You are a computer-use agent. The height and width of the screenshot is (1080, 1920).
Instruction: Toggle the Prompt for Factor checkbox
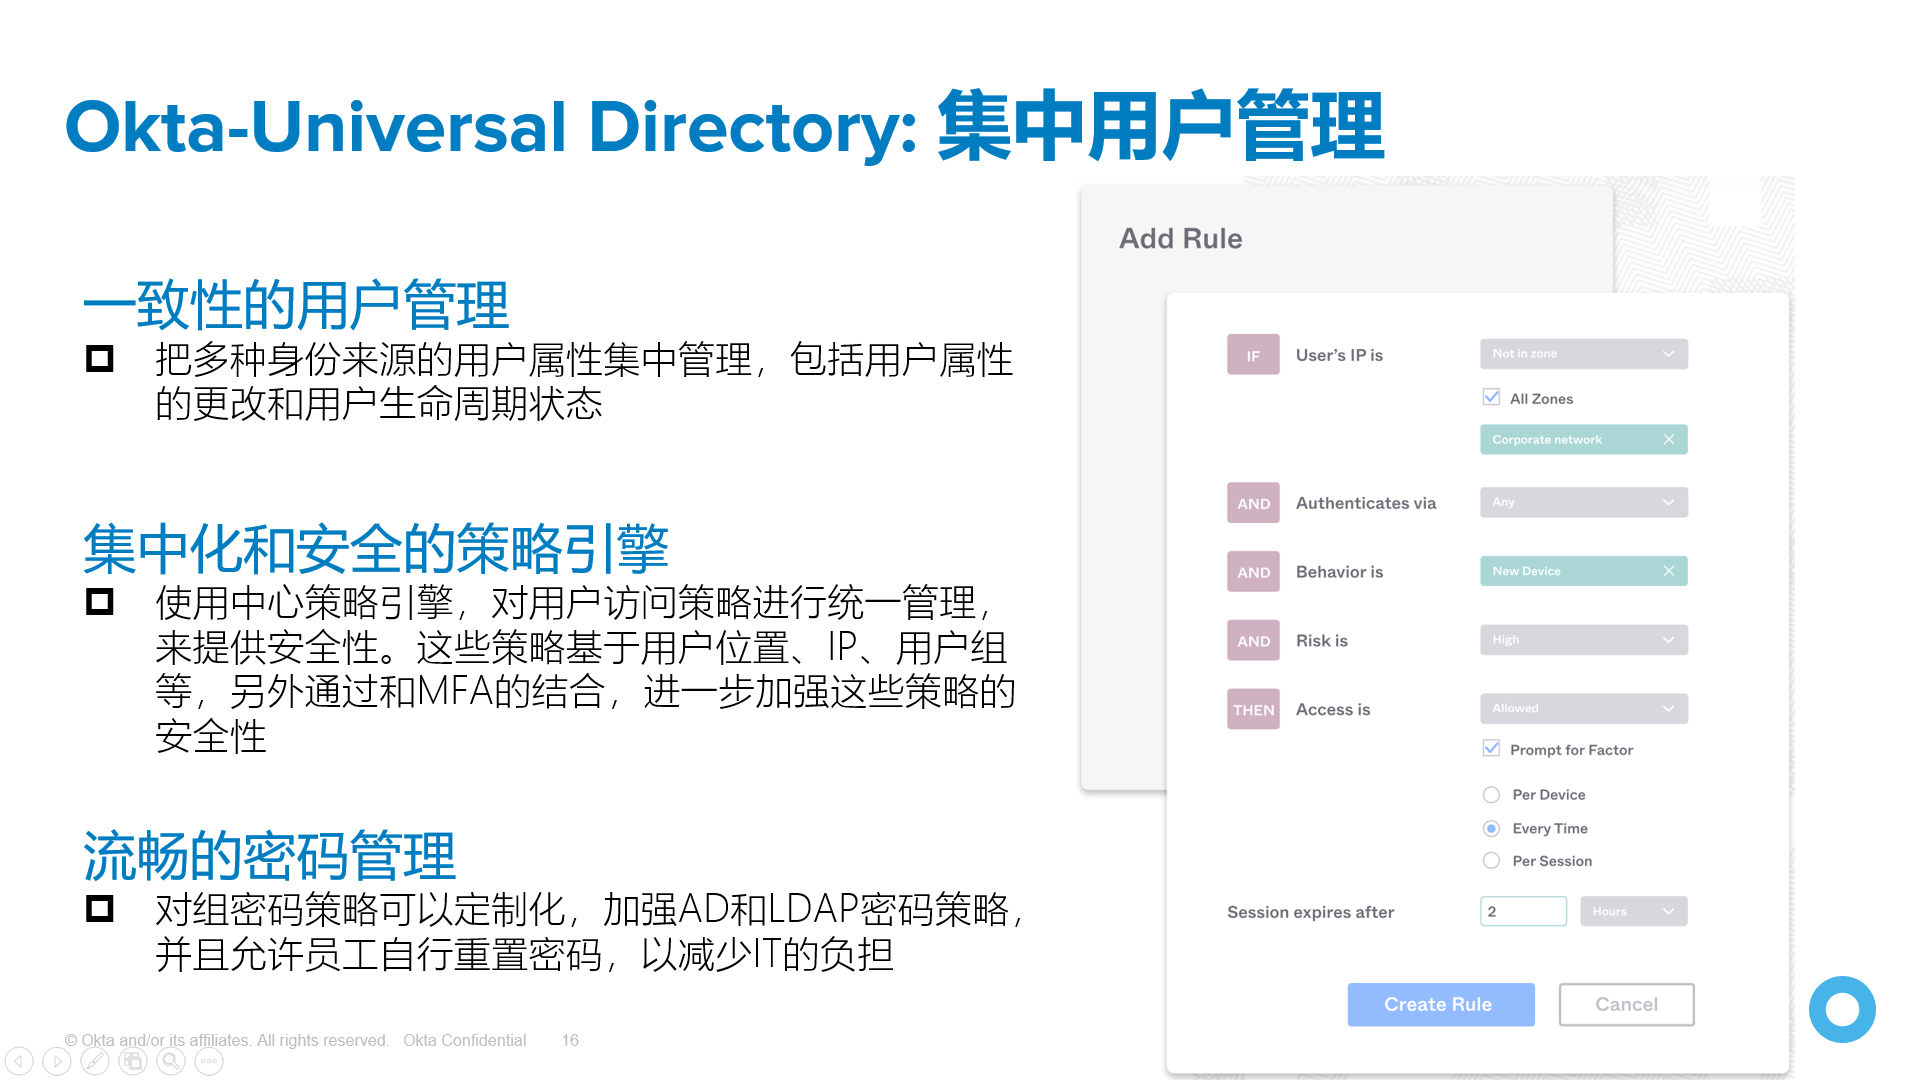pos(1491,748)
